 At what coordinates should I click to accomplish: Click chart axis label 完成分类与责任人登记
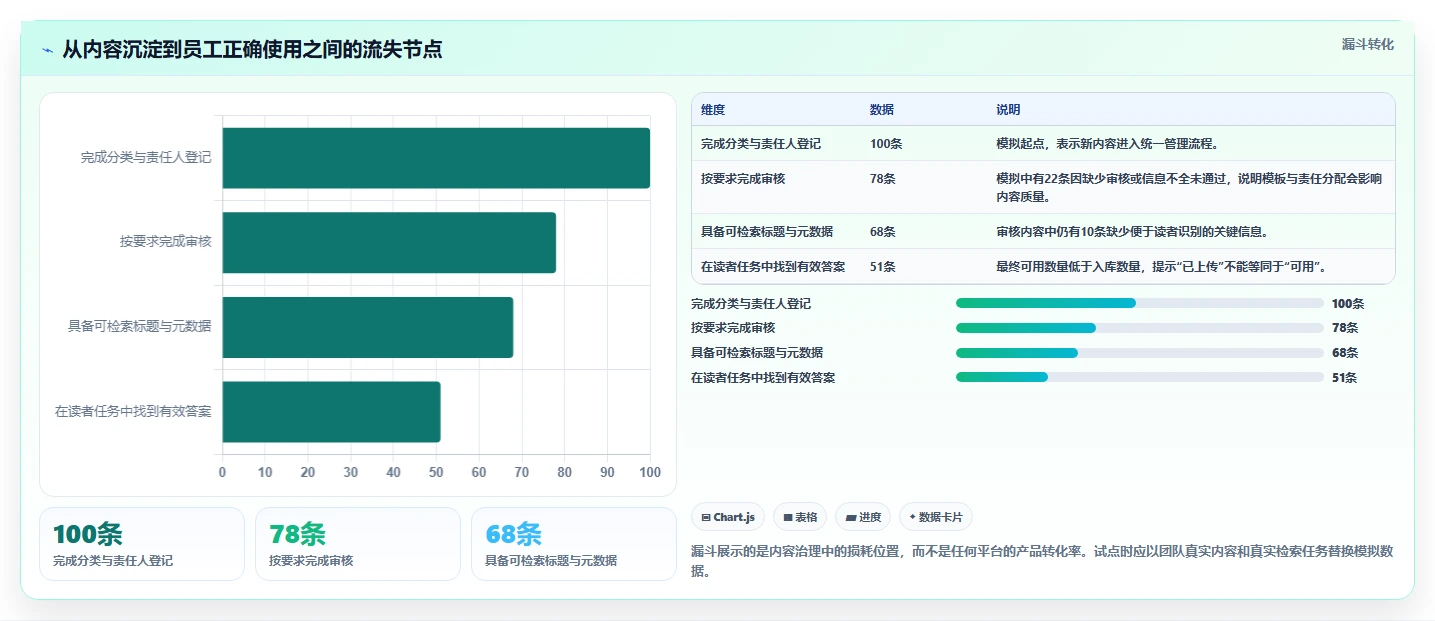146,157
